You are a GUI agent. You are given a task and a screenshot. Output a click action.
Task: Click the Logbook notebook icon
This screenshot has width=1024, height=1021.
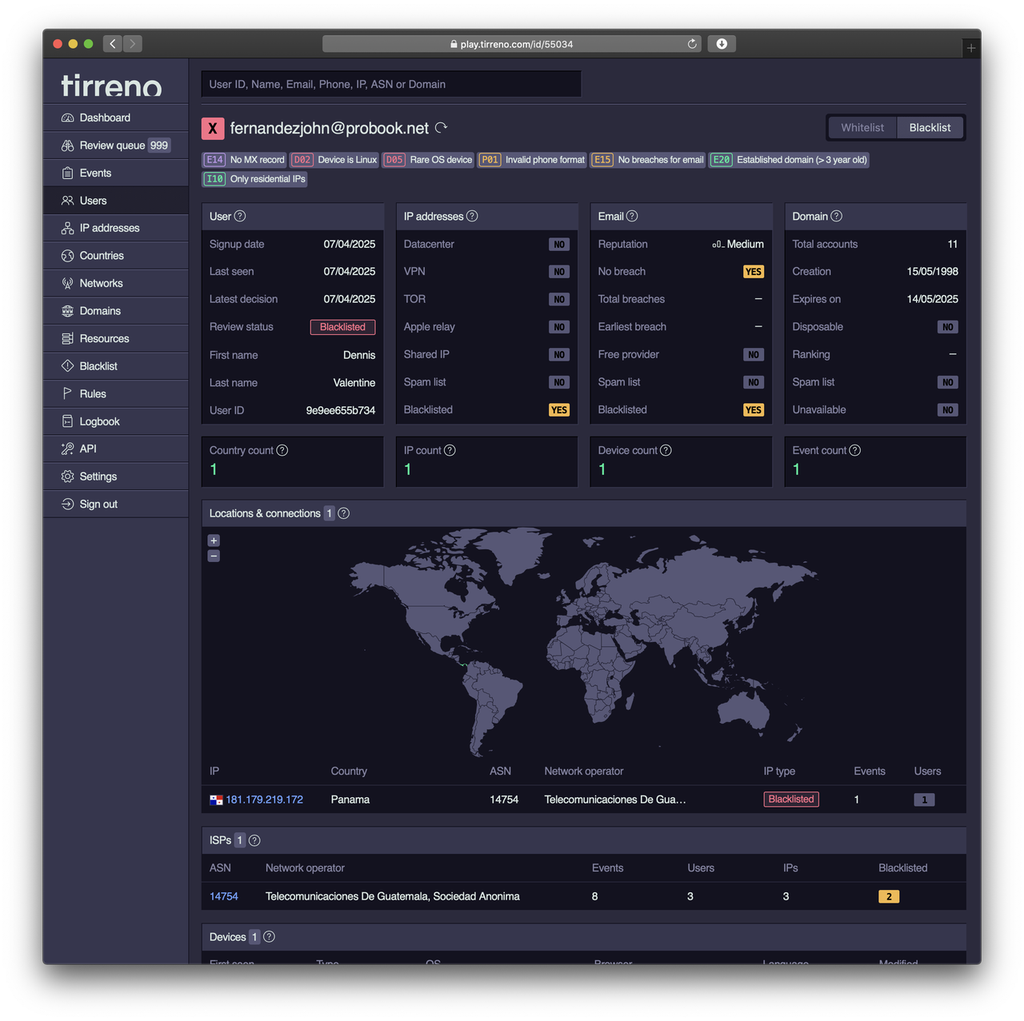click(67, 421)
